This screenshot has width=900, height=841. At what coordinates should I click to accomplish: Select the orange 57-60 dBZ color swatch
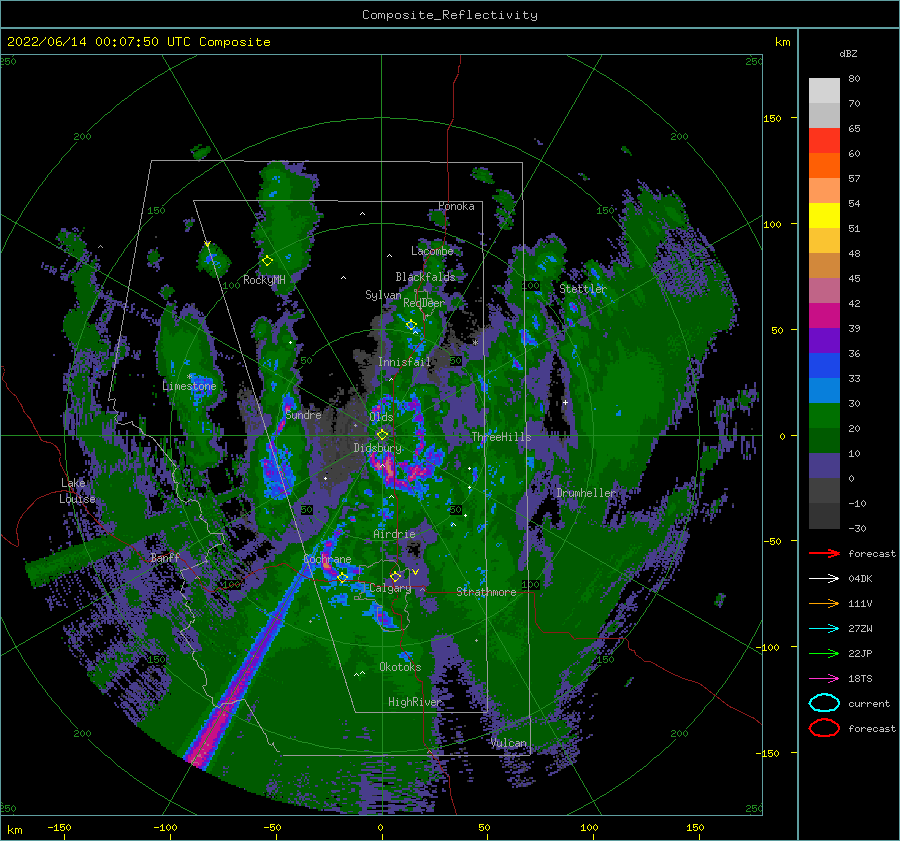[824, 166]
